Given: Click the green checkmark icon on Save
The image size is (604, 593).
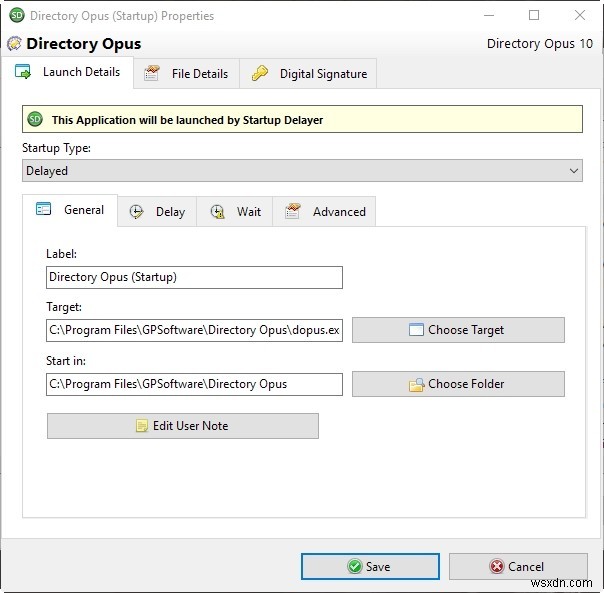Looking at the screenshot, I should [x=354, y=566].
